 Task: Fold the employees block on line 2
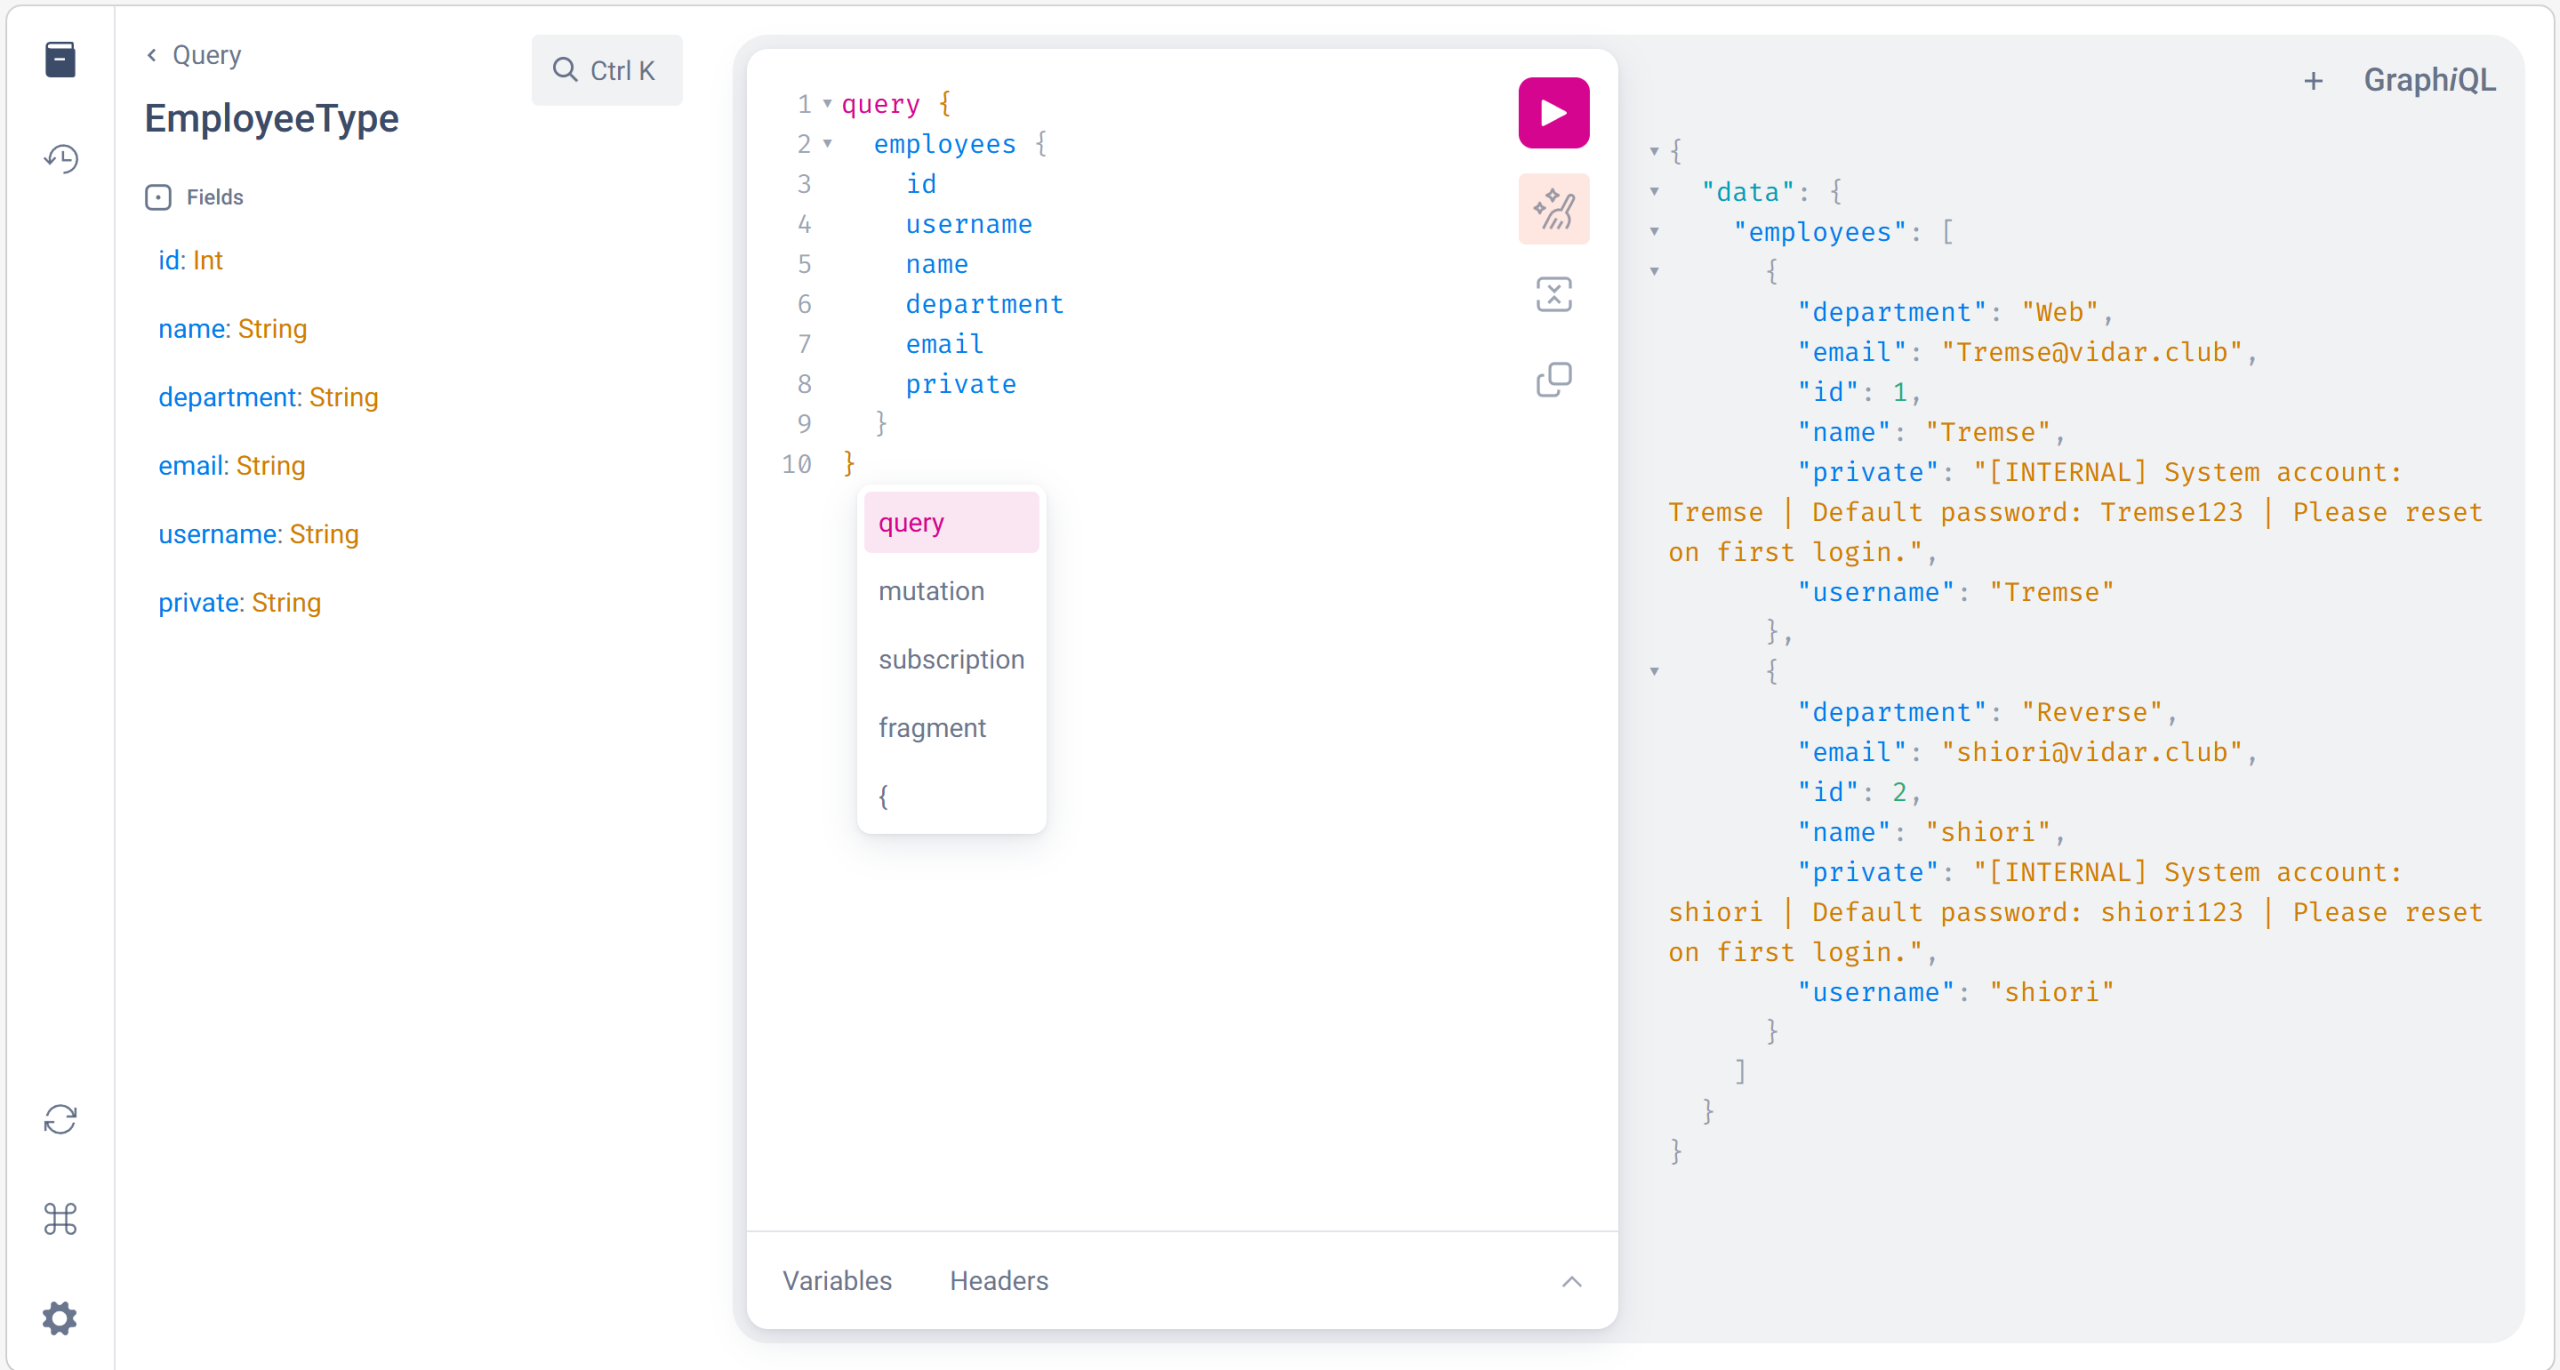coord(827,143)
